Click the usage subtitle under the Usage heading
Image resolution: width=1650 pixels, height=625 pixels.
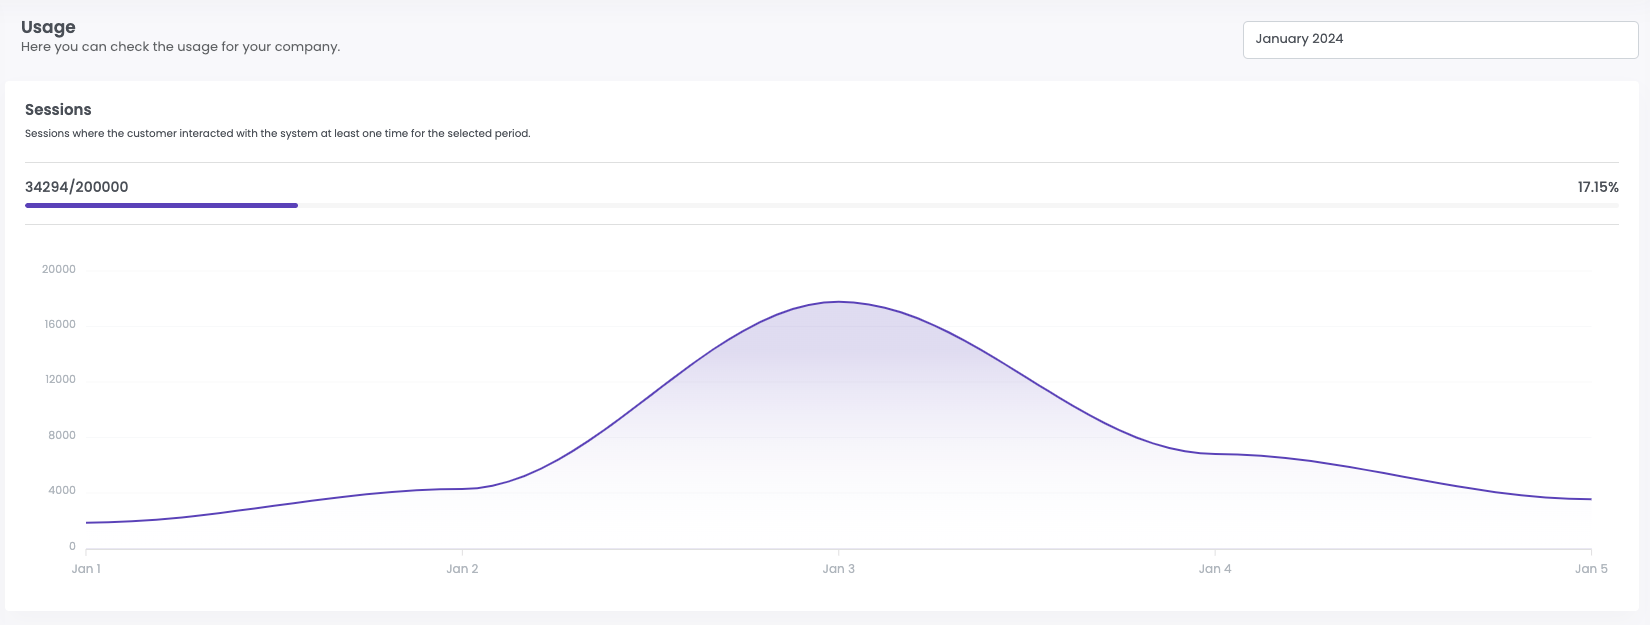tap(180, 47)
